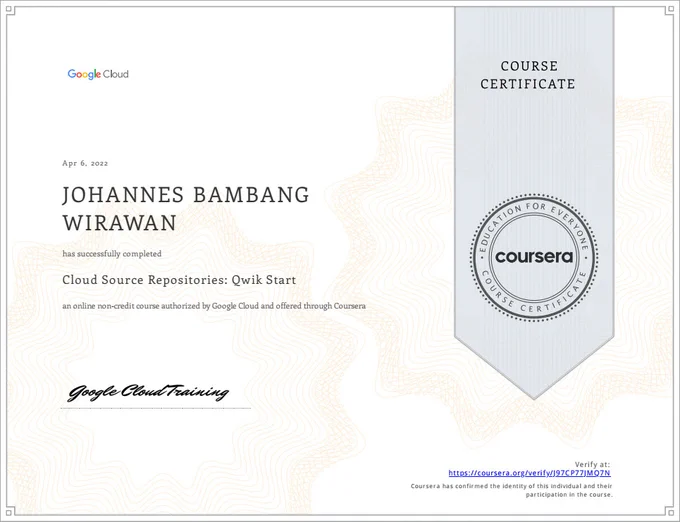Click the Google Cloud Training signature
Viewport: 680px width, 522px height.
(x=148, y=392)
